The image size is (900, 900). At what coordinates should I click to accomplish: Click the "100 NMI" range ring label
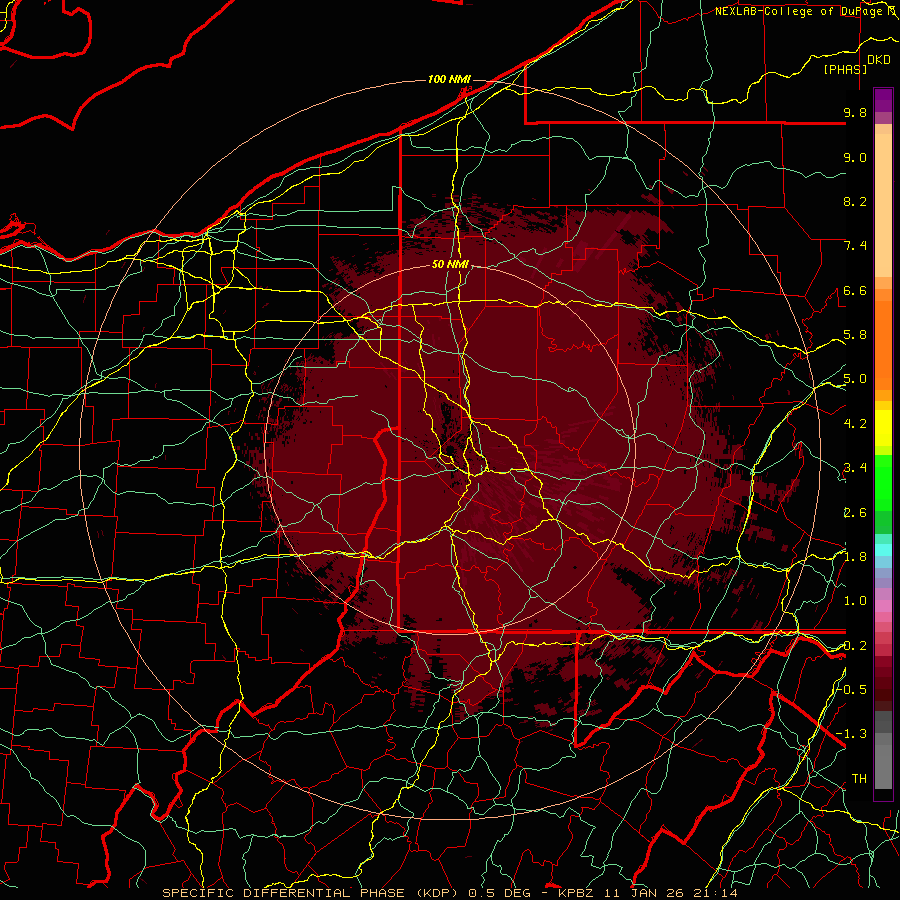click(449, 79)
